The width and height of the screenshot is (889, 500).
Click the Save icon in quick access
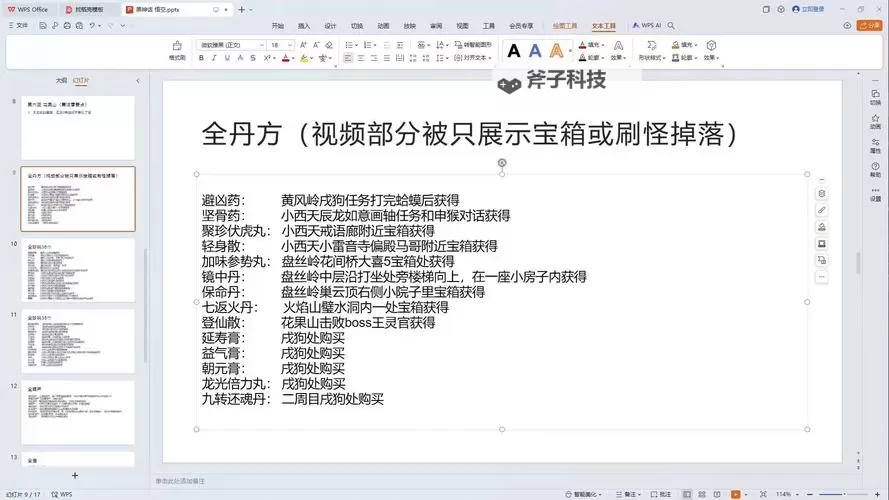click(x=43, y=26)
